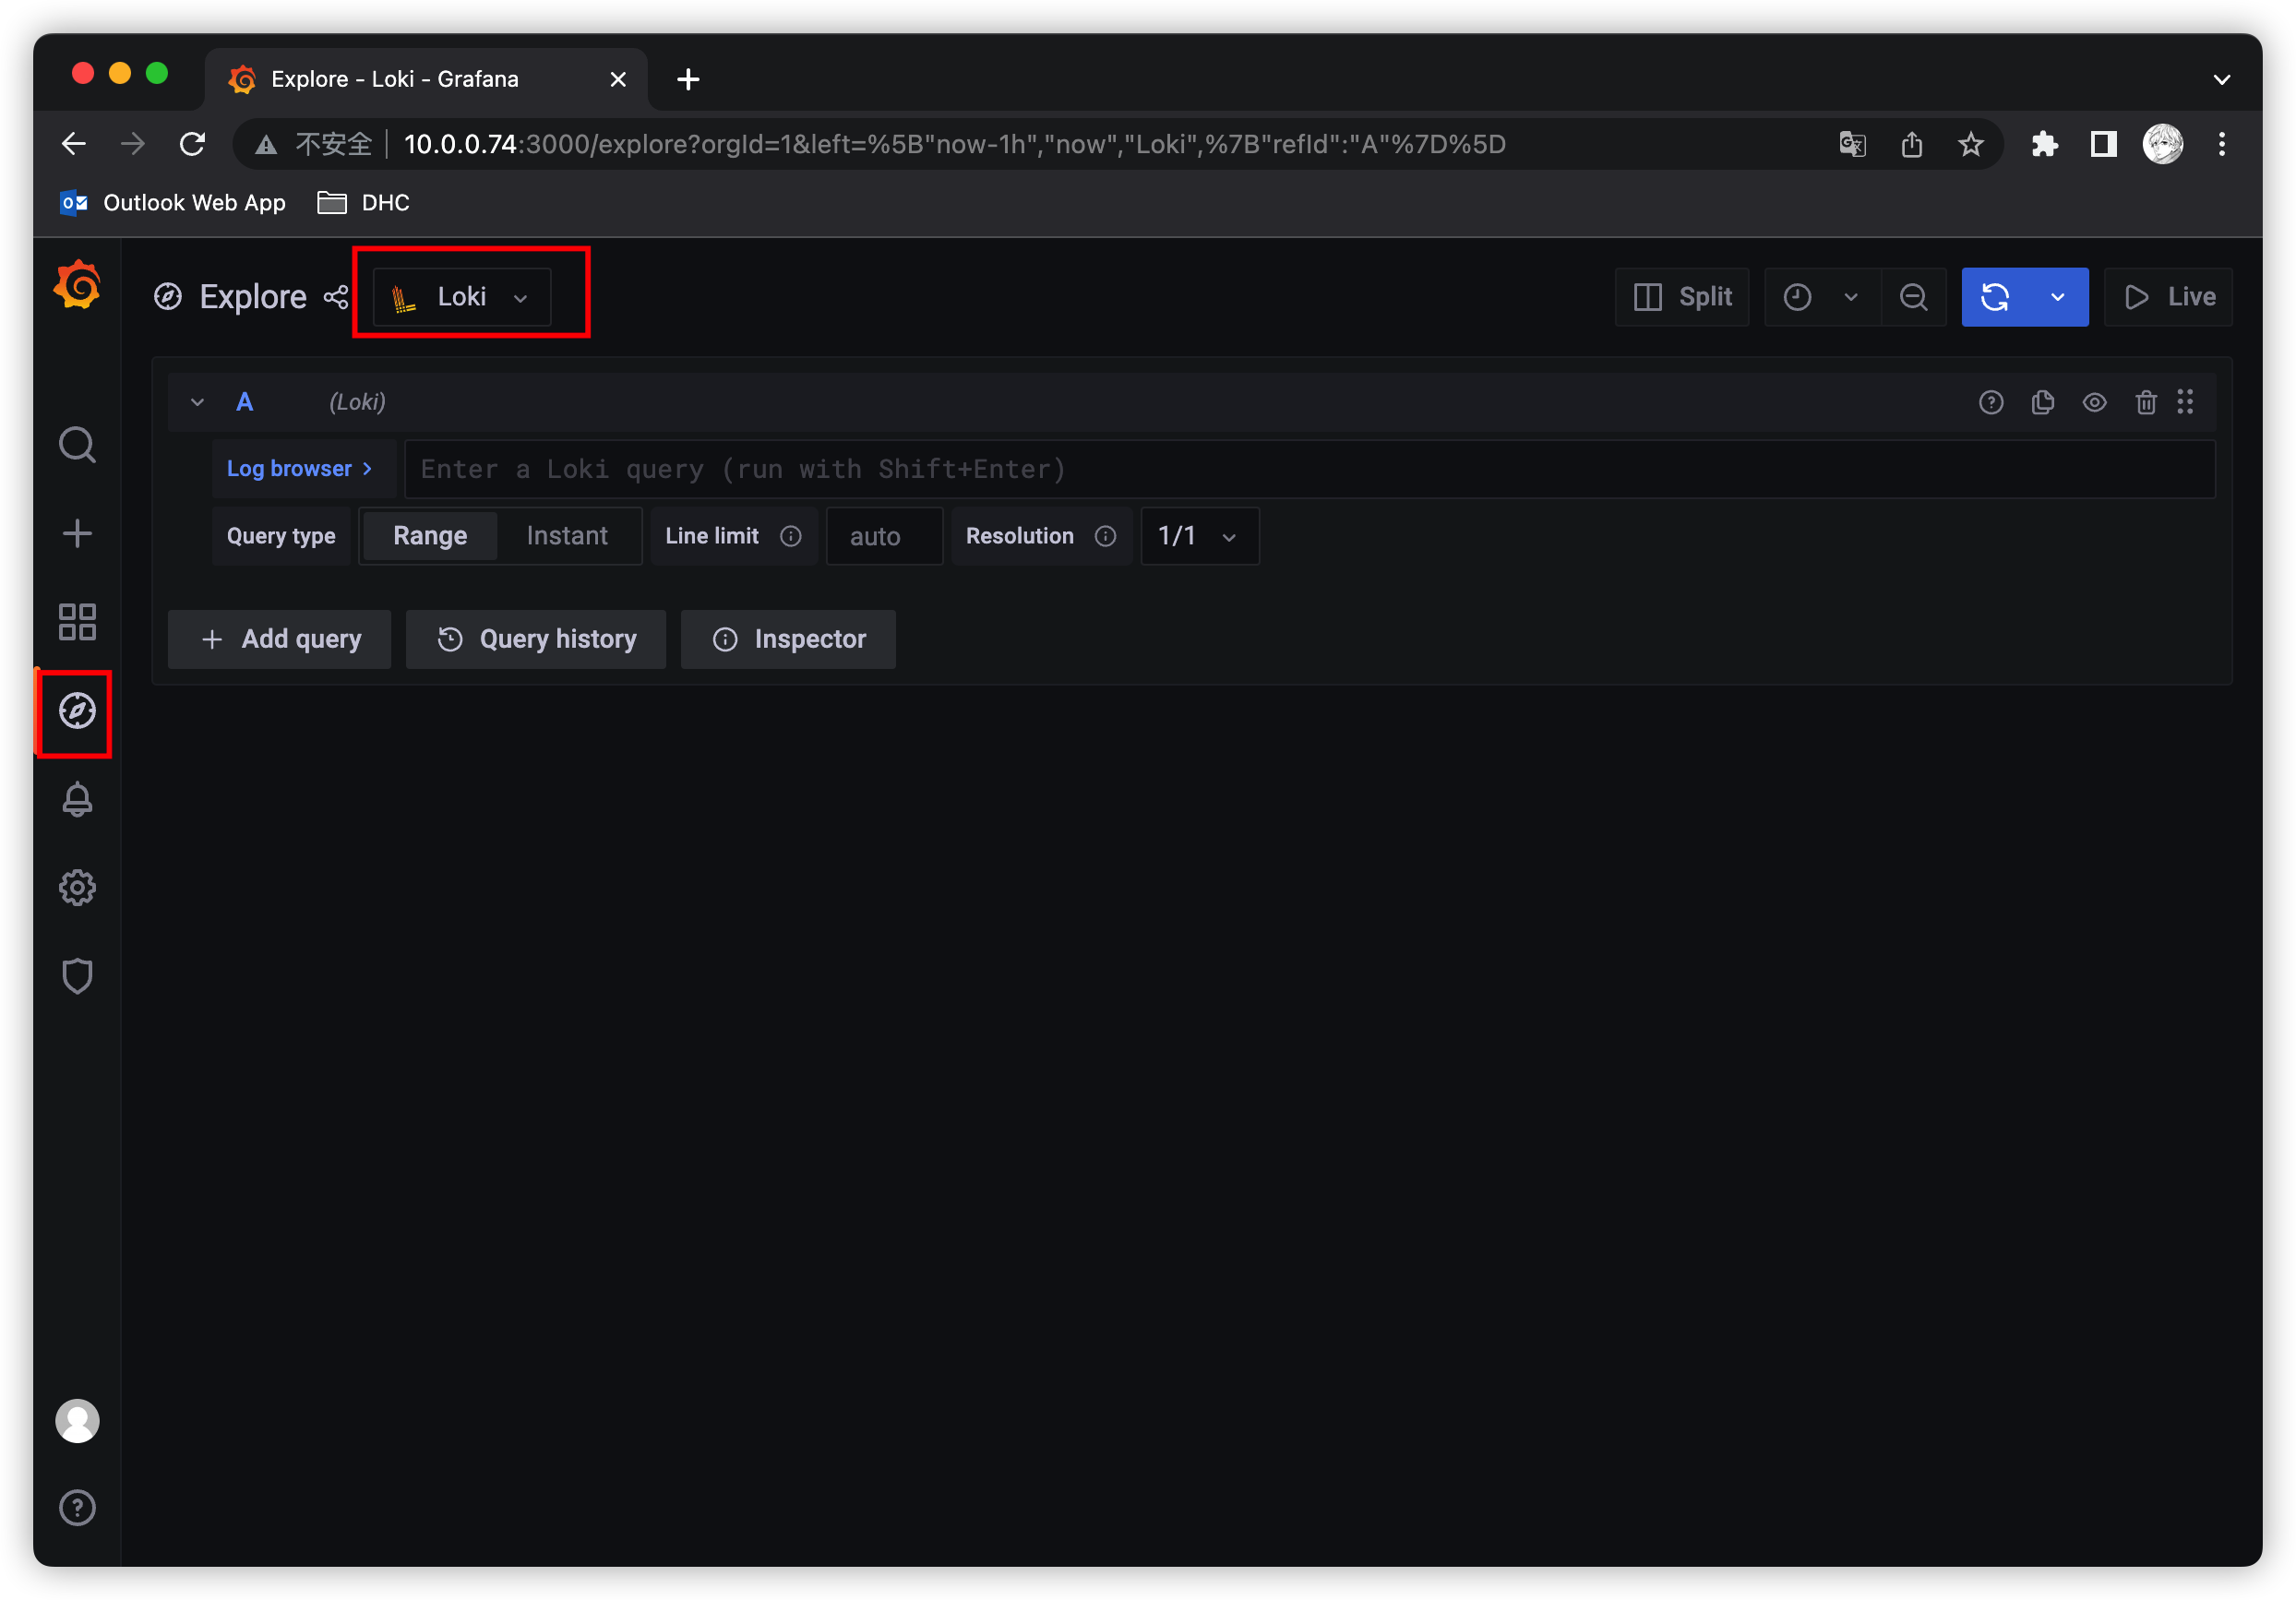This screenshot has height=1600, width=2296.
Task: Click the Query history button
Action: pos(536,639)
